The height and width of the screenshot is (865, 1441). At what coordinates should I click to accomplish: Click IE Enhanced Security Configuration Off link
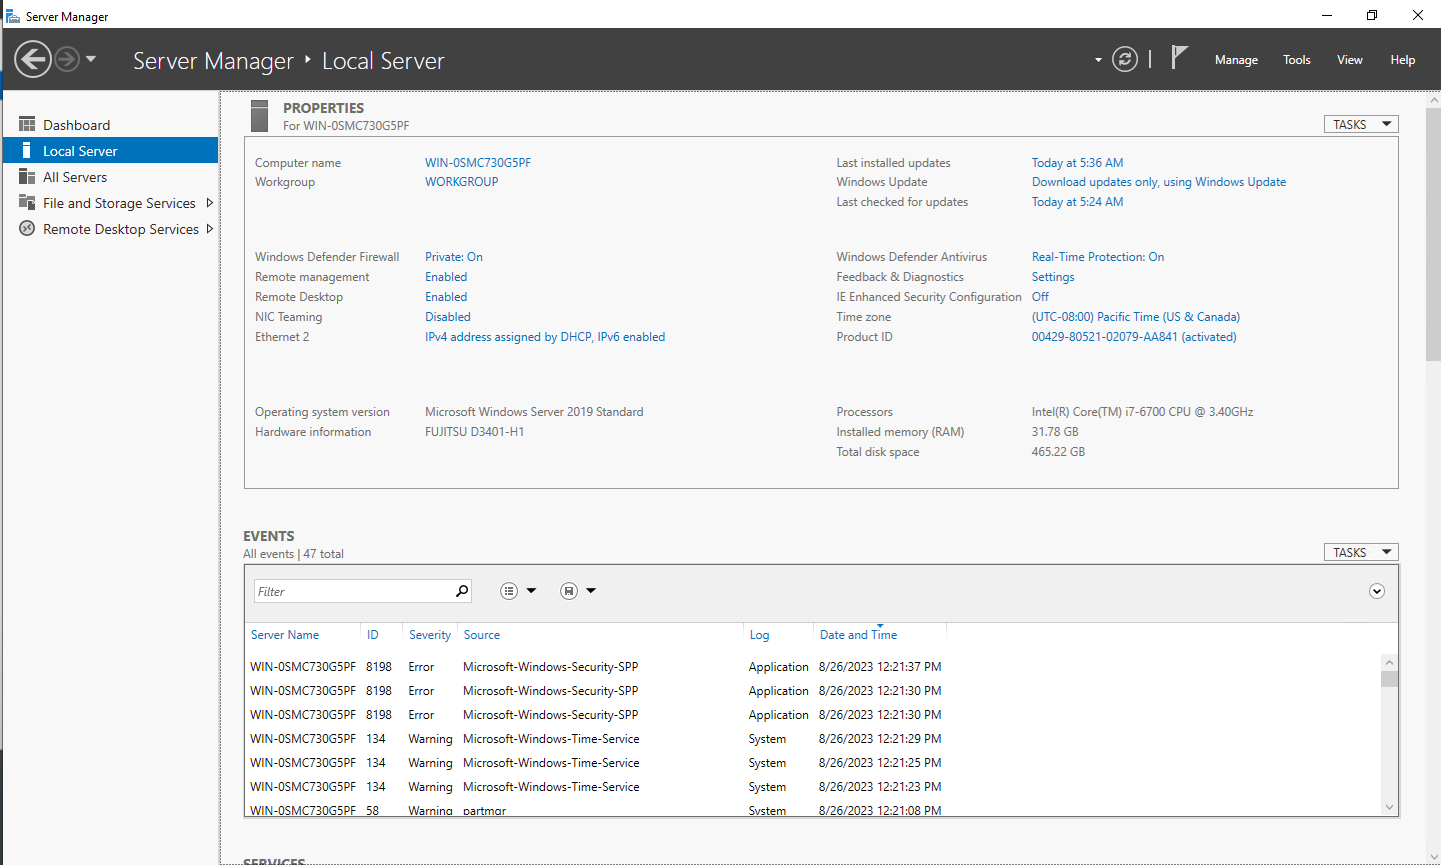[x=1040, y=297]
